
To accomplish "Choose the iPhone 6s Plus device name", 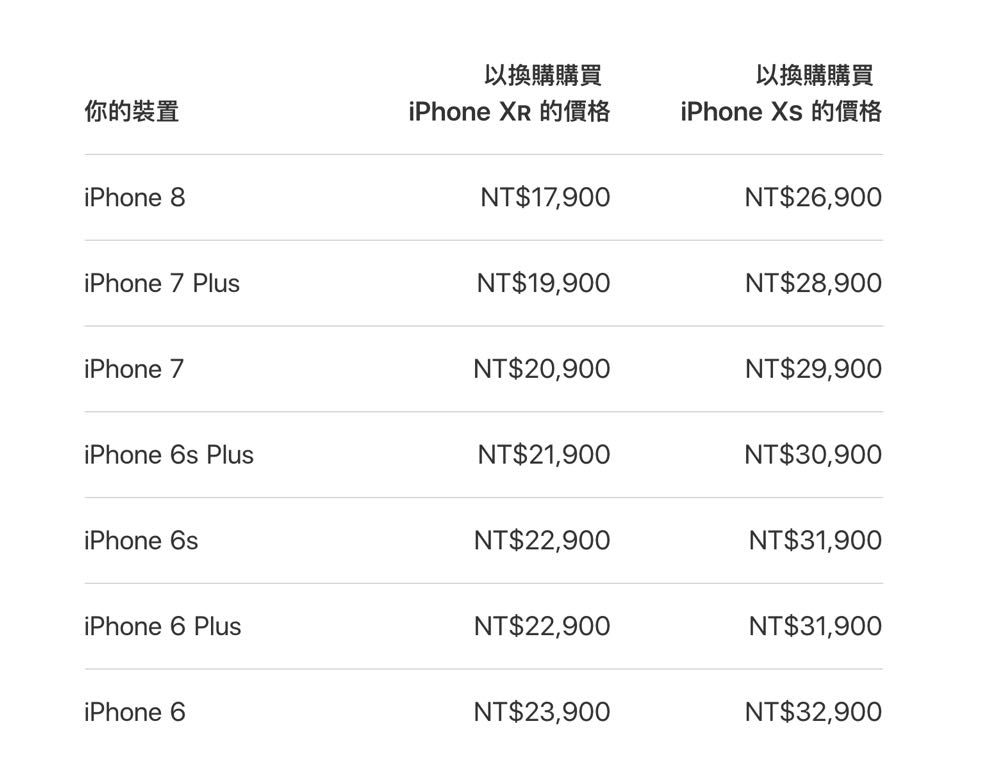I will coord(169,455).
